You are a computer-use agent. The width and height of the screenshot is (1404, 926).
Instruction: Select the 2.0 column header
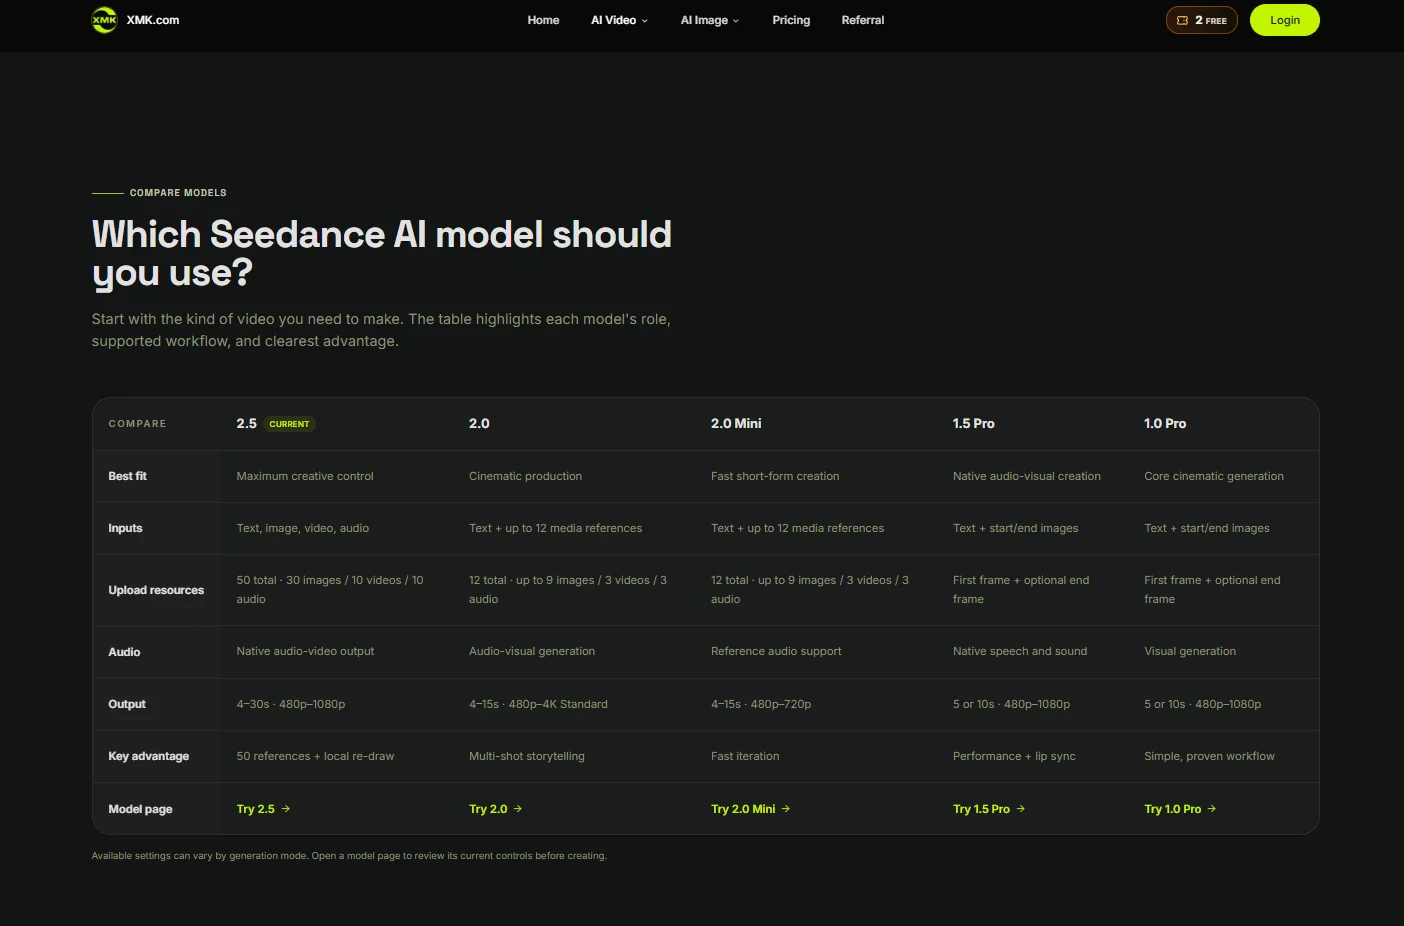click(x=479, y=424)
